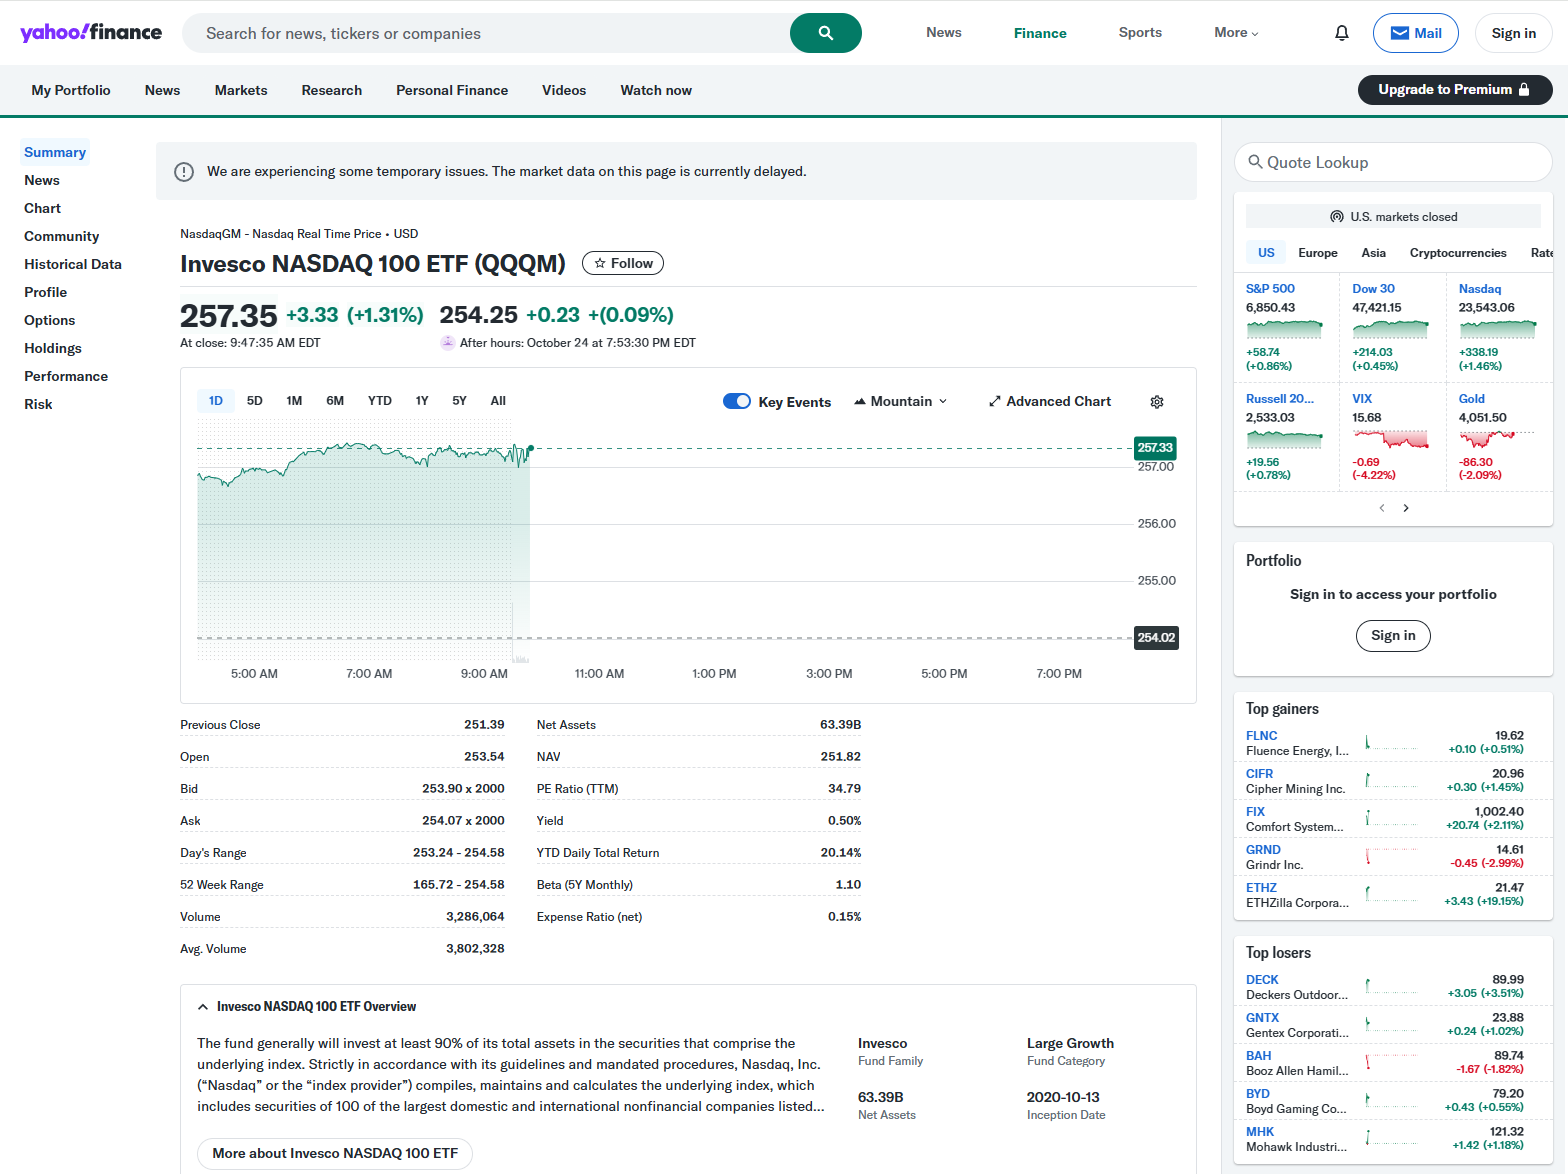The width and height of the screenshot is (1568, 1174).
Task: Click the green search magnifier button
Action: [825, 33]
